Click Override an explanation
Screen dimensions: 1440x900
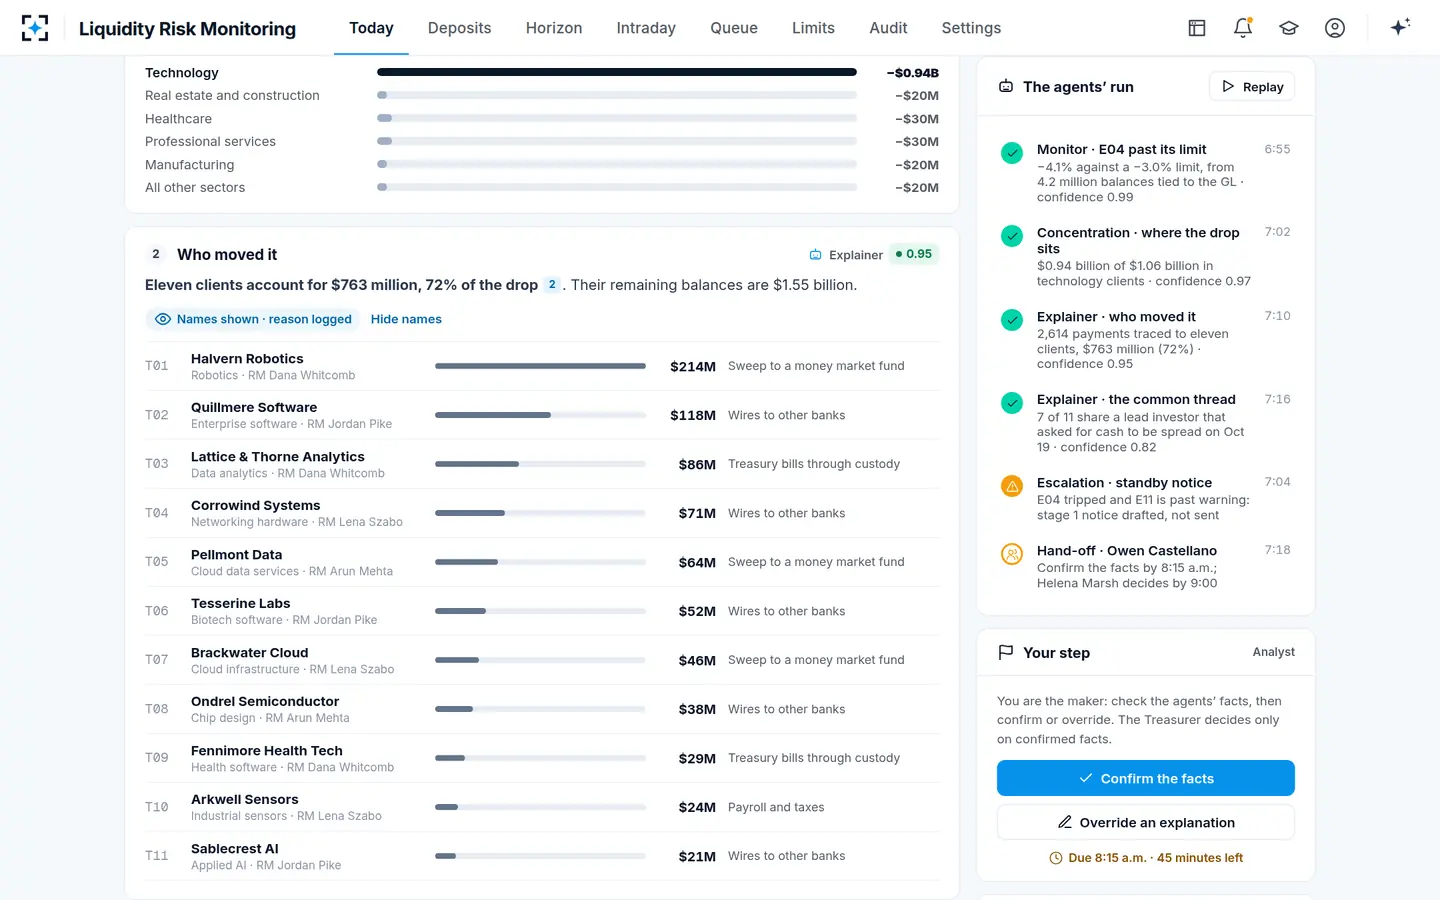click(x=1146, y=822)
